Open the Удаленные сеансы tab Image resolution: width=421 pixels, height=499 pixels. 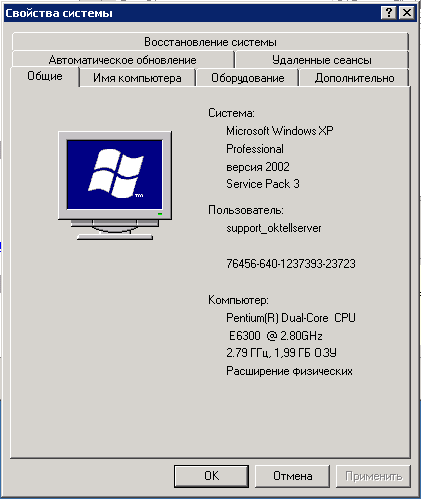pos(322,60)
